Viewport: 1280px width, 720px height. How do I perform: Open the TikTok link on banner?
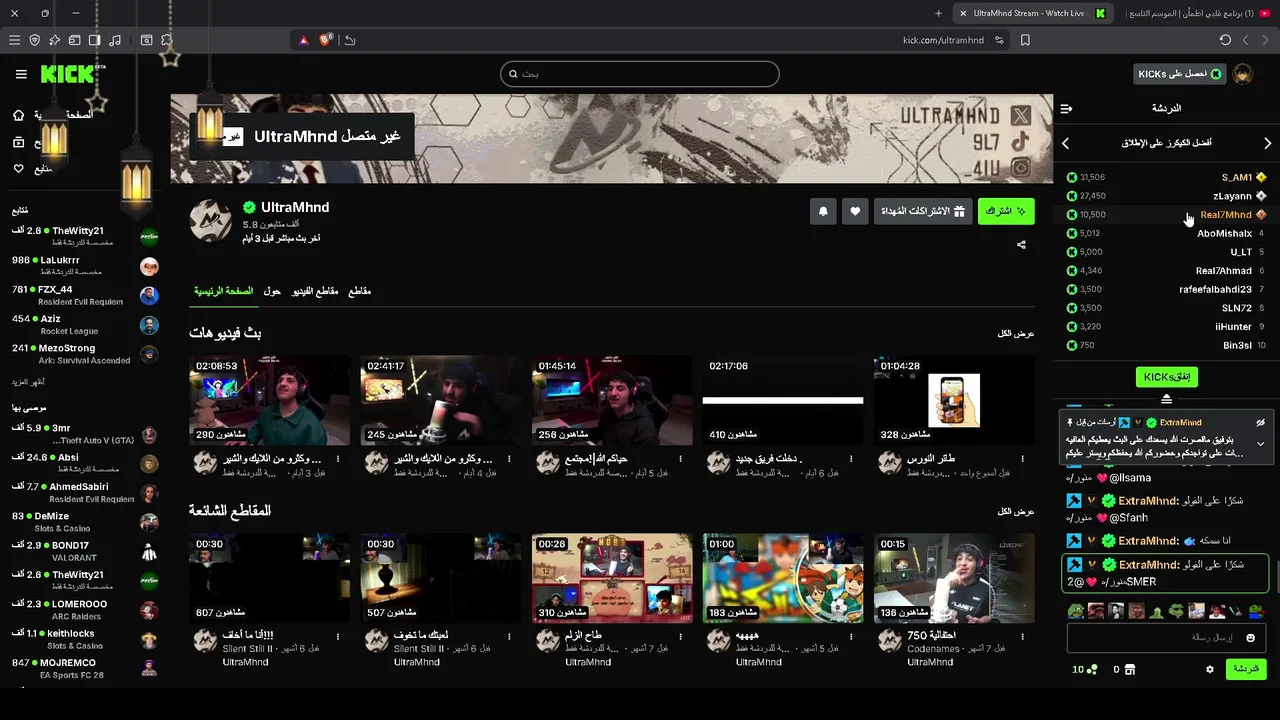[x=1020, y=142]
